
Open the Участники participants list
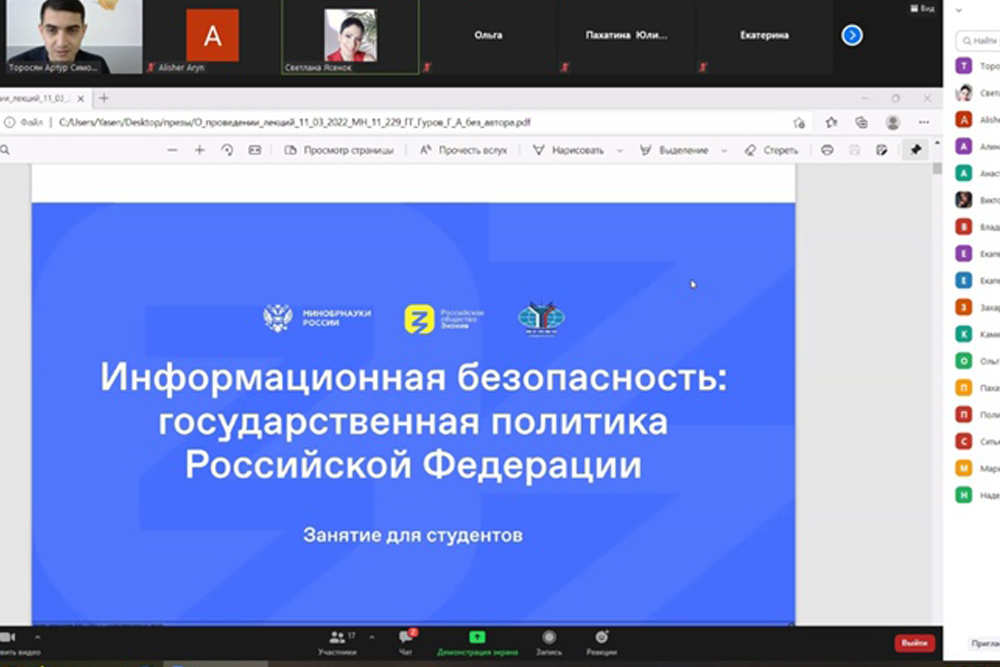coord(337,640)
